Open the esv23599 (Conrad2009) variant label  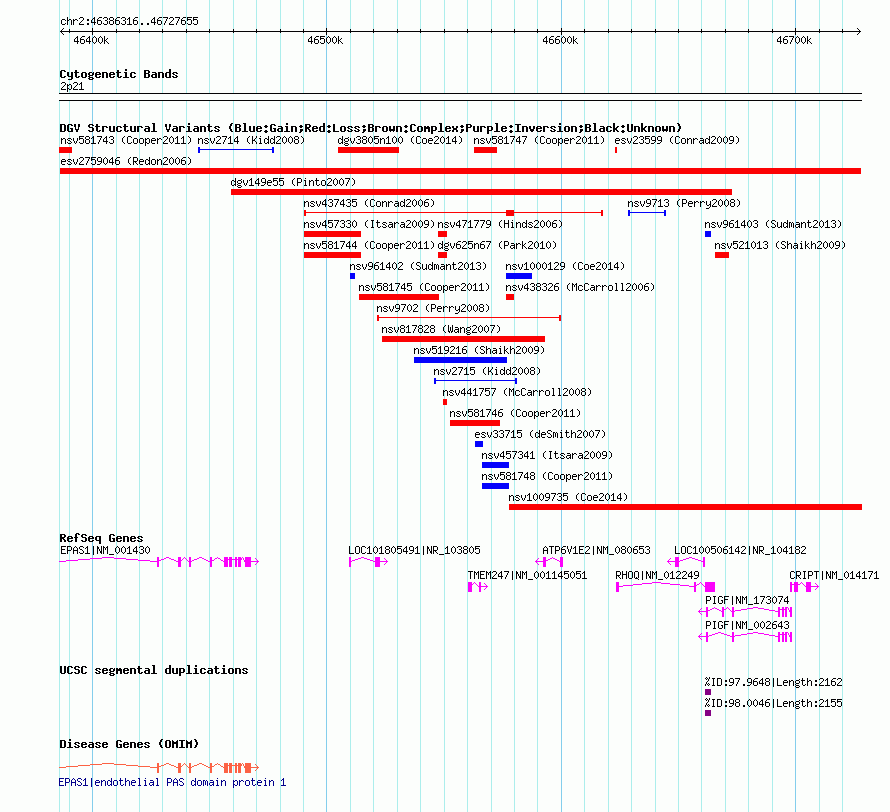[677, 140]
